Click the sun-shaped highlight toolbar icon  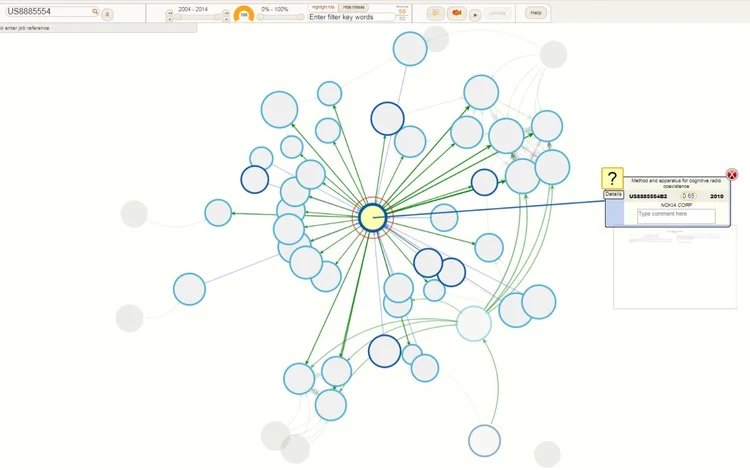[435, 13]
